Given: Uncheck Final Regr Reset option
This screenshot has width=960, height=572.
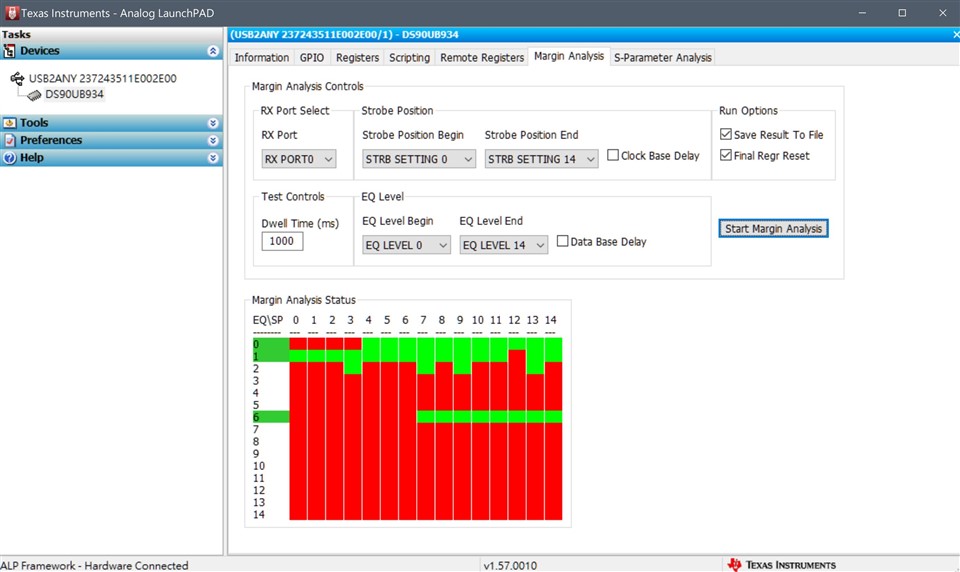Looking at the screenshot, I should pos(726,155).
